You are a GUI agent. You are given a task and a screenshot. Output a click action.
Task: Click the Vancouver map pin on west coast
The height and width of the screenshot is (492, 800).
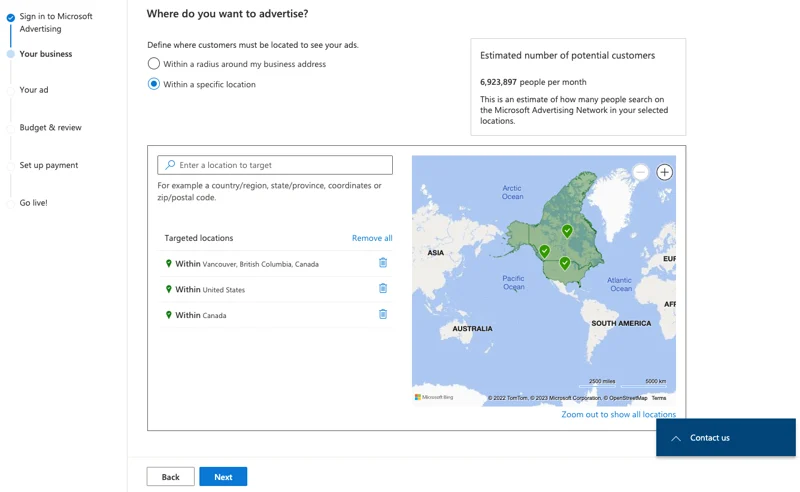544,251
